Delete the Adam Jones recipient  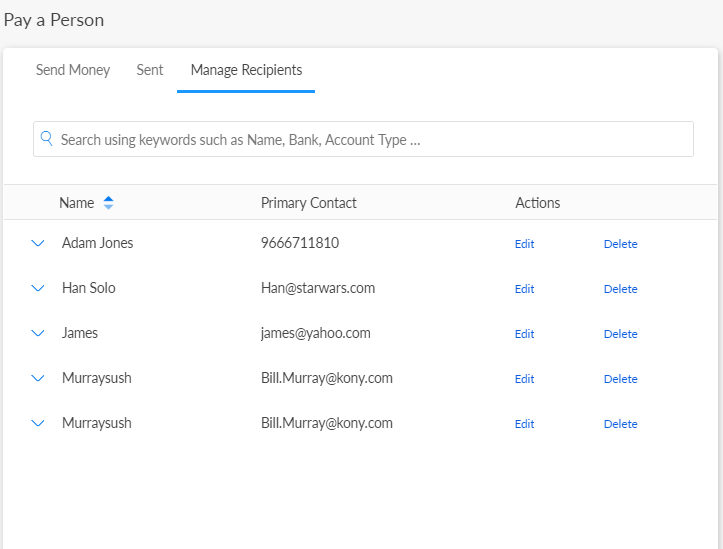[620, 244]
